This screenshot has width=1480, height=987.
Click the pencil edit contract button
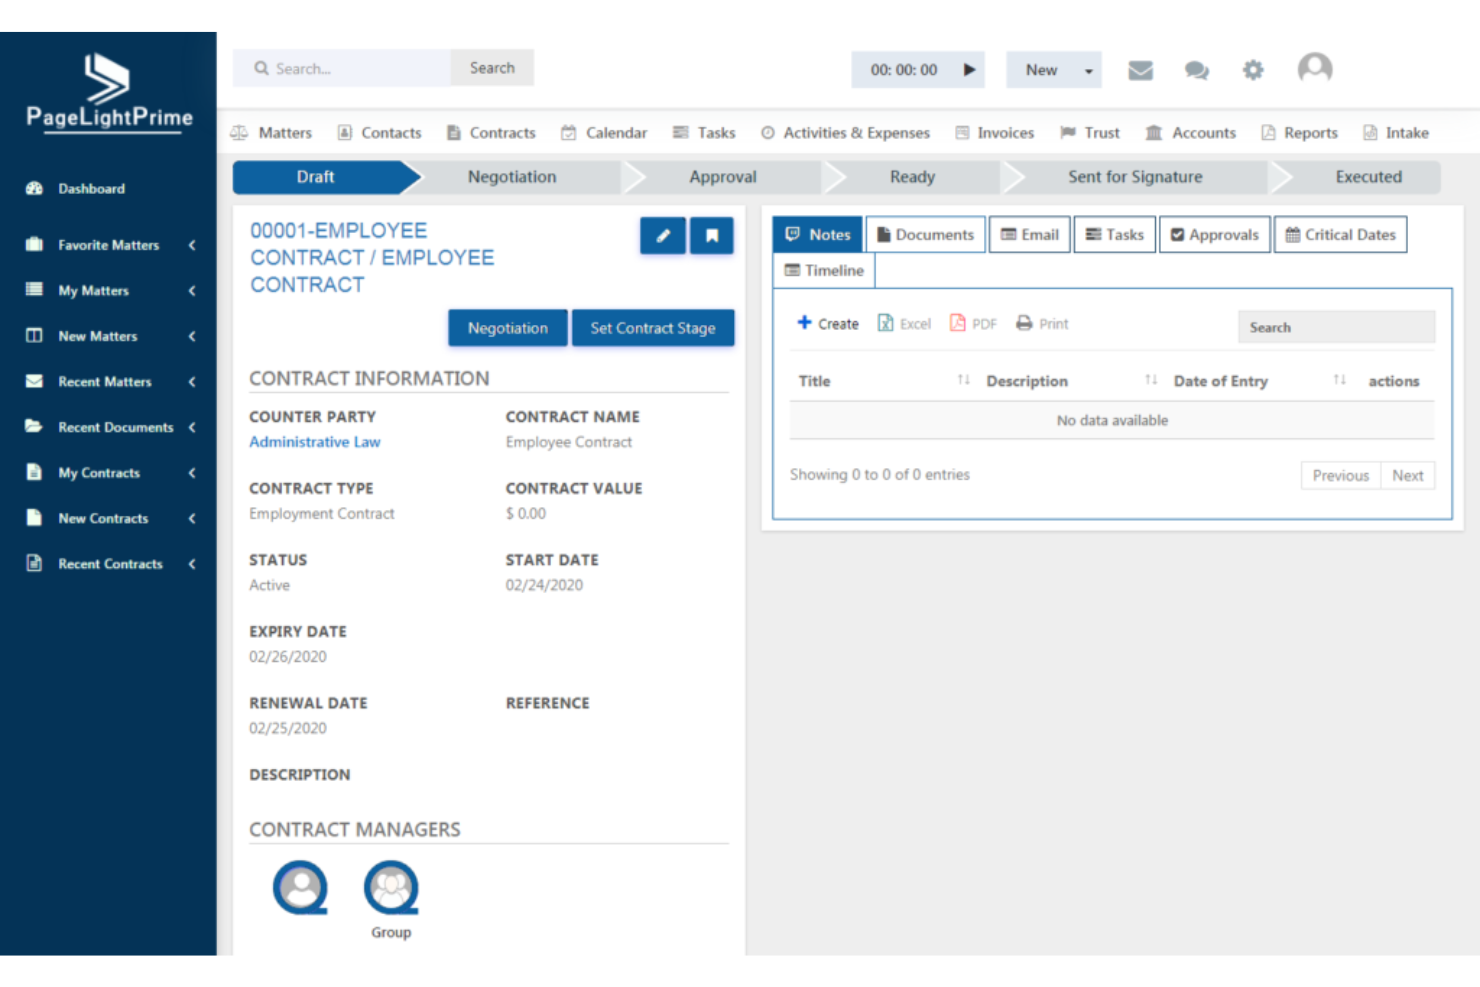663,236
